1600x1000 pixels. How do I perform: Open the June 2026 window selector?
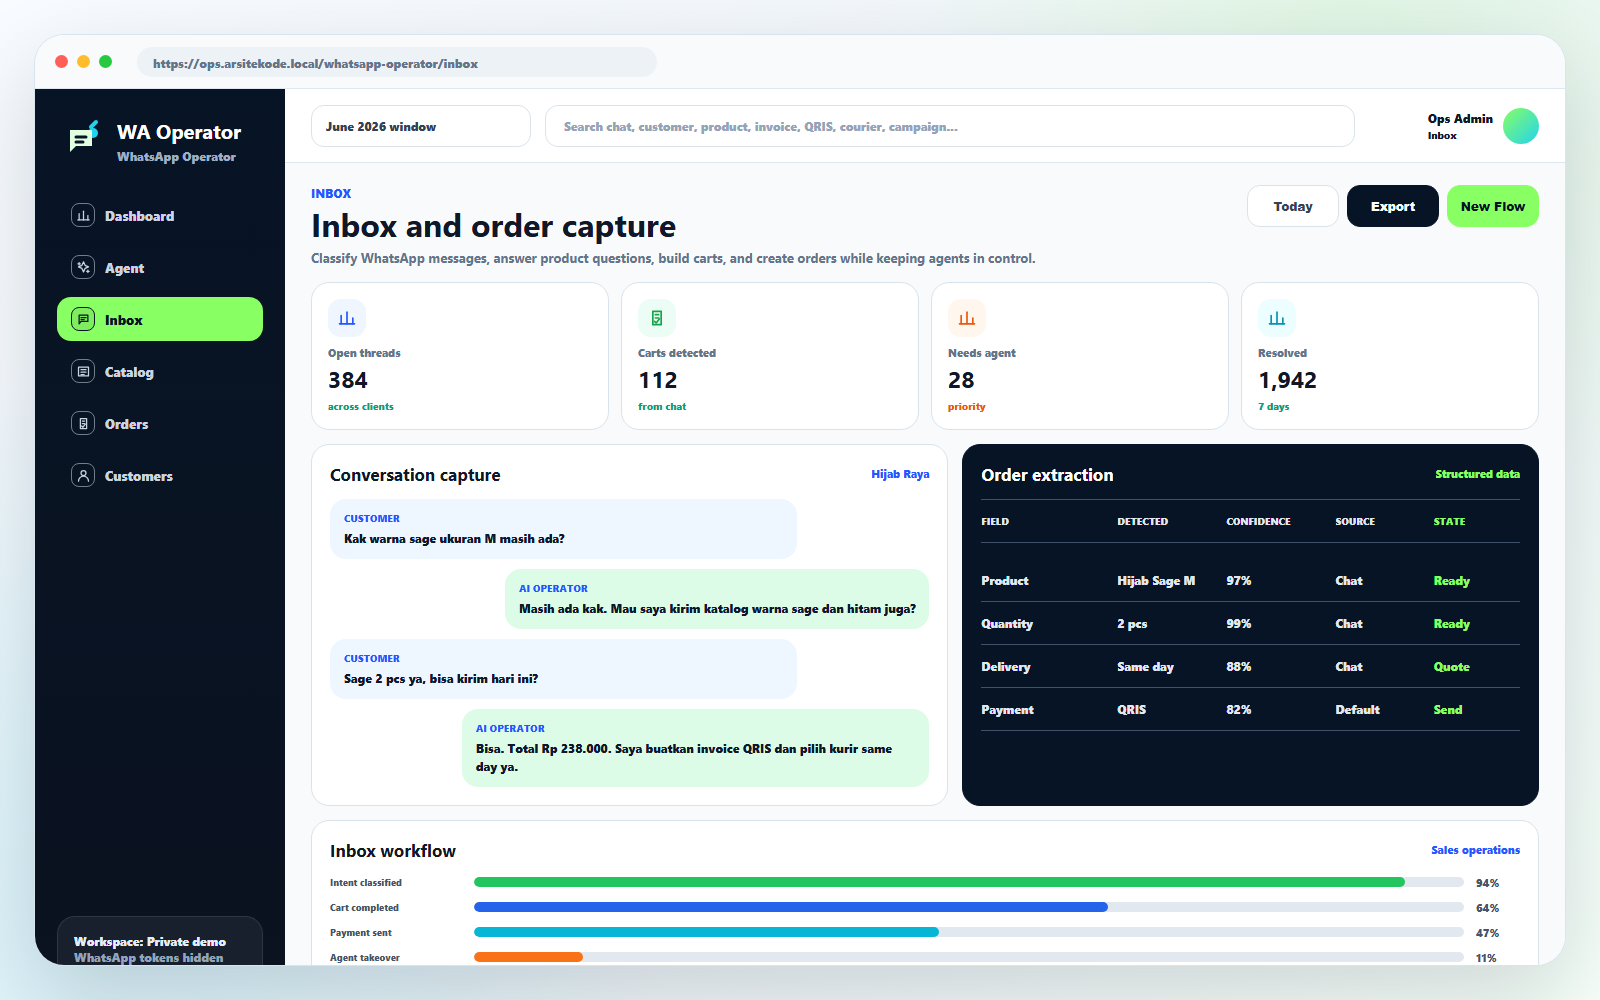[x=421, y=126]
